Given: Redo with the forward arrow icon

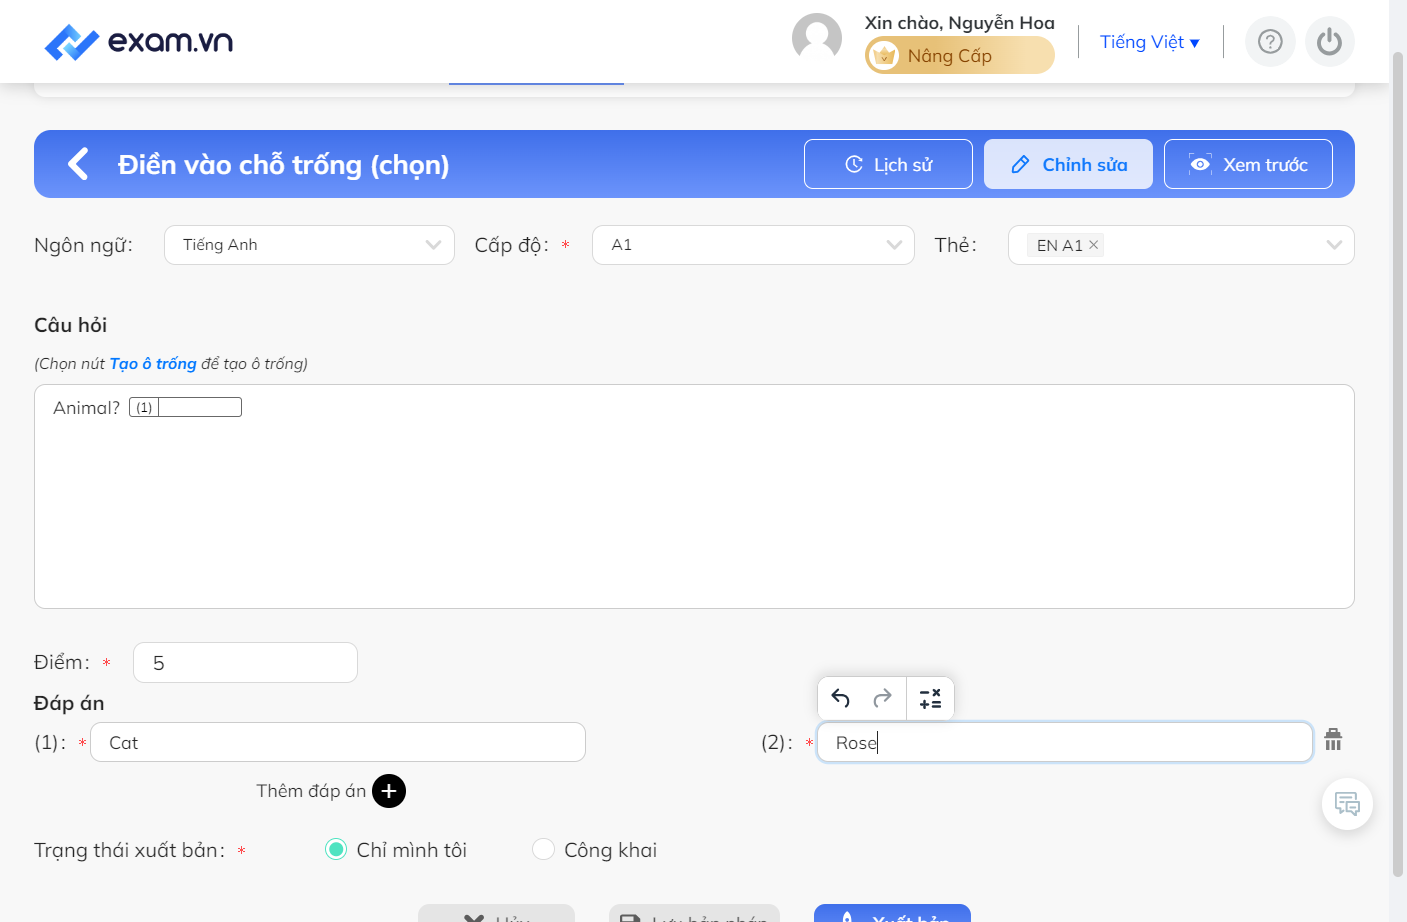Looking at the screenshot, I should pyautogui.click(x=882, y=698).
